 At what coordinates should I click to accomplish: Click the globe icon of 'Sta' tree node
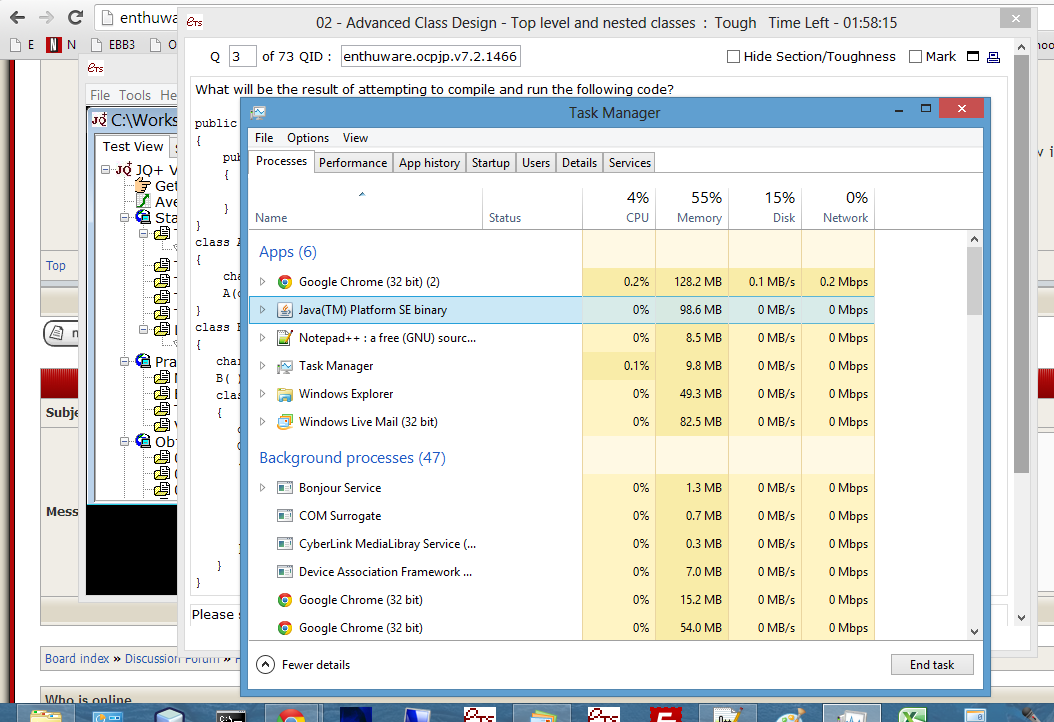click(143, 217)
